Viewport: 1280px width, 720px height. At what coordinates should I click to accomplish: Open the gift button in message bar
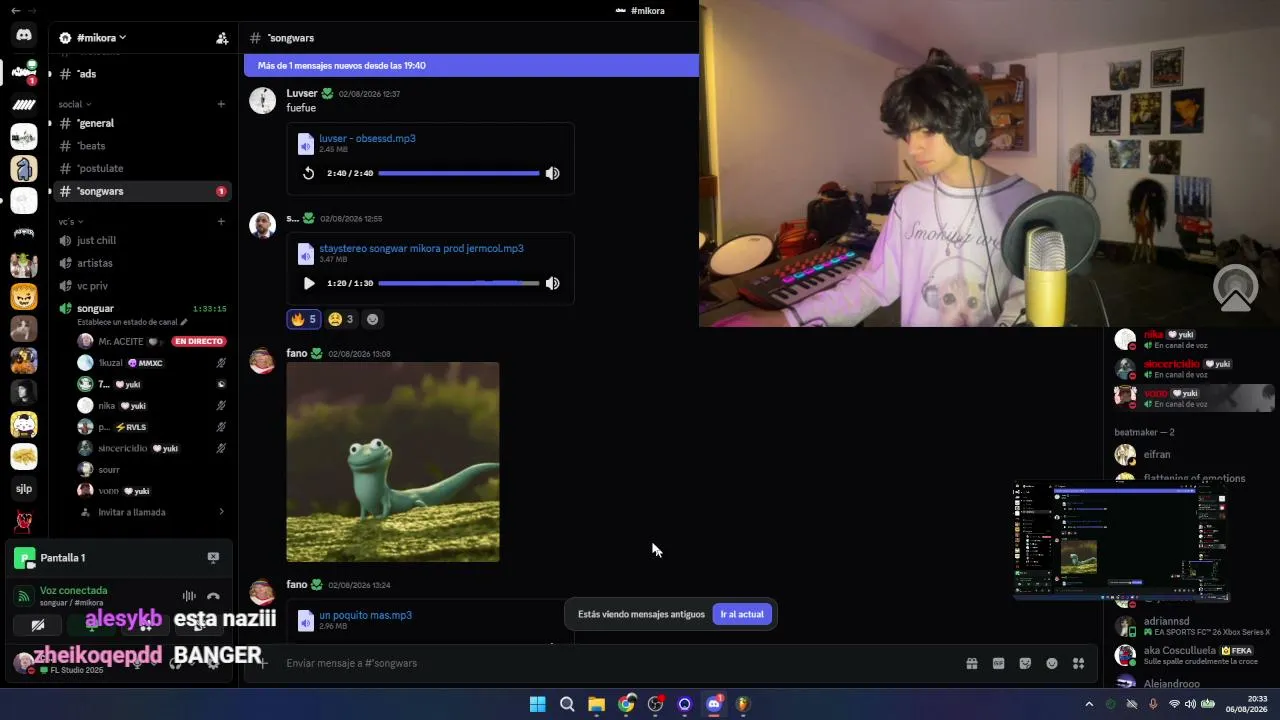pos(971,663)
